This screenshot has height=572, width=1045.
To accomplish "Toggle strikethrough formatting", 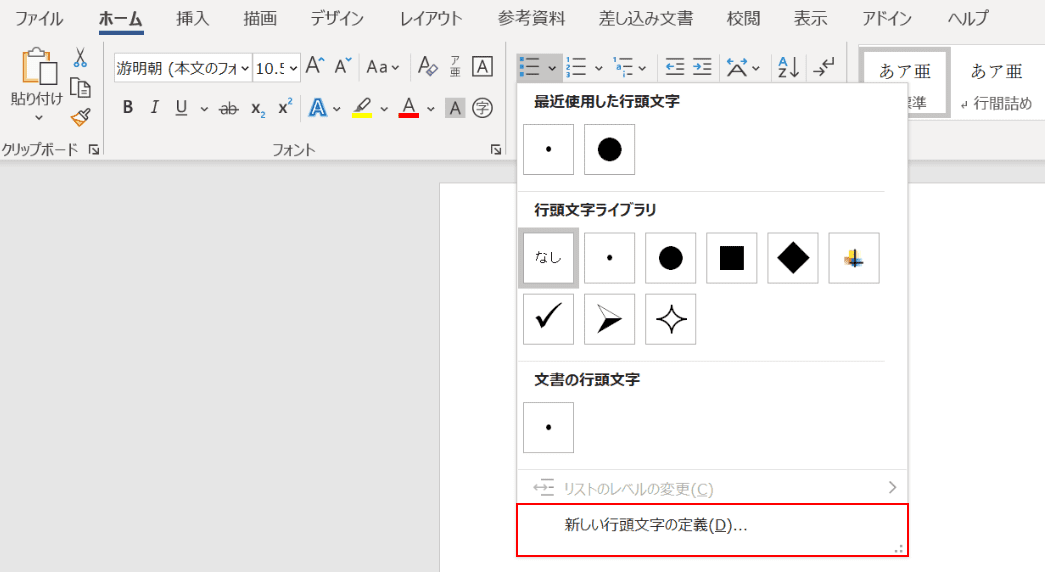I will pyautogui.click(x=229, y=108).
